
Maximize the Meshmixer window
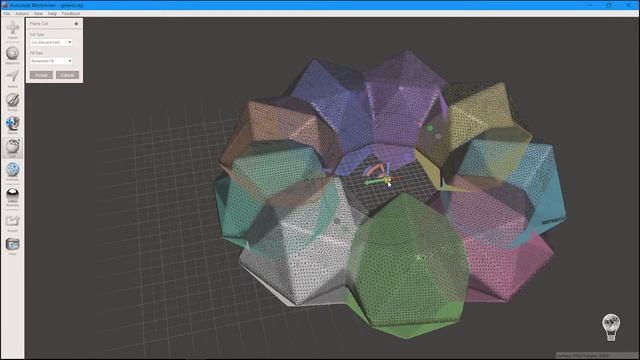[x=609, y=5]
